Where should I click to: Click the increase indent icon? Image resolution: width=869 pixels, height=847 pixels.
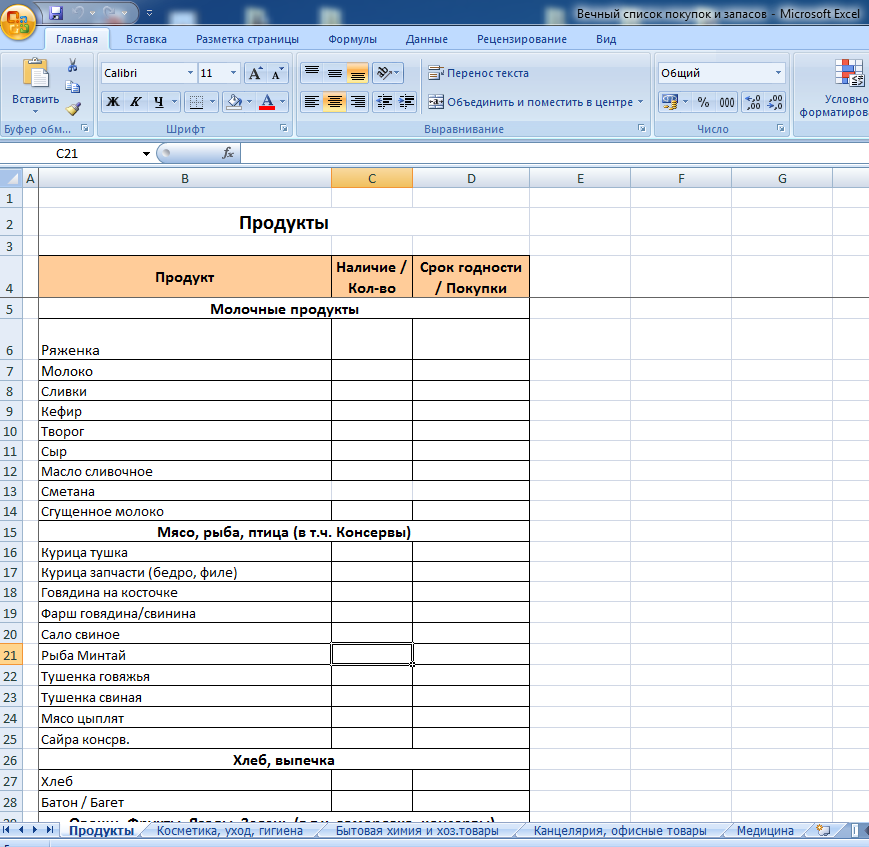click(406, 102)
